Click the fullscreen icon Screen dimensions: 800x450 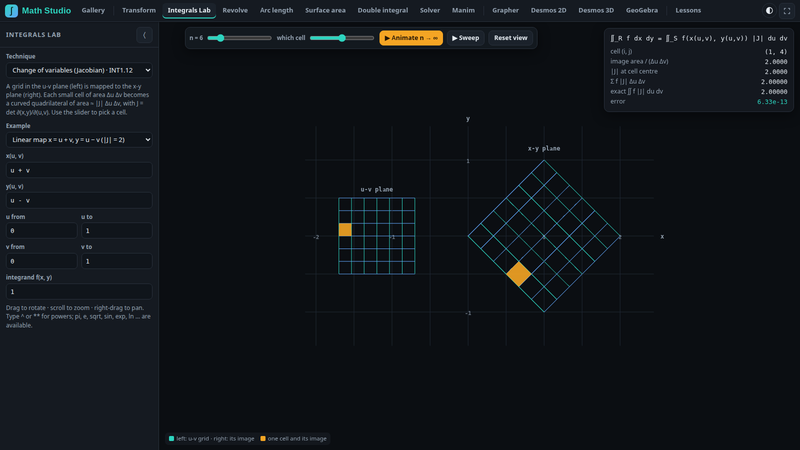(x=787, y=10)
